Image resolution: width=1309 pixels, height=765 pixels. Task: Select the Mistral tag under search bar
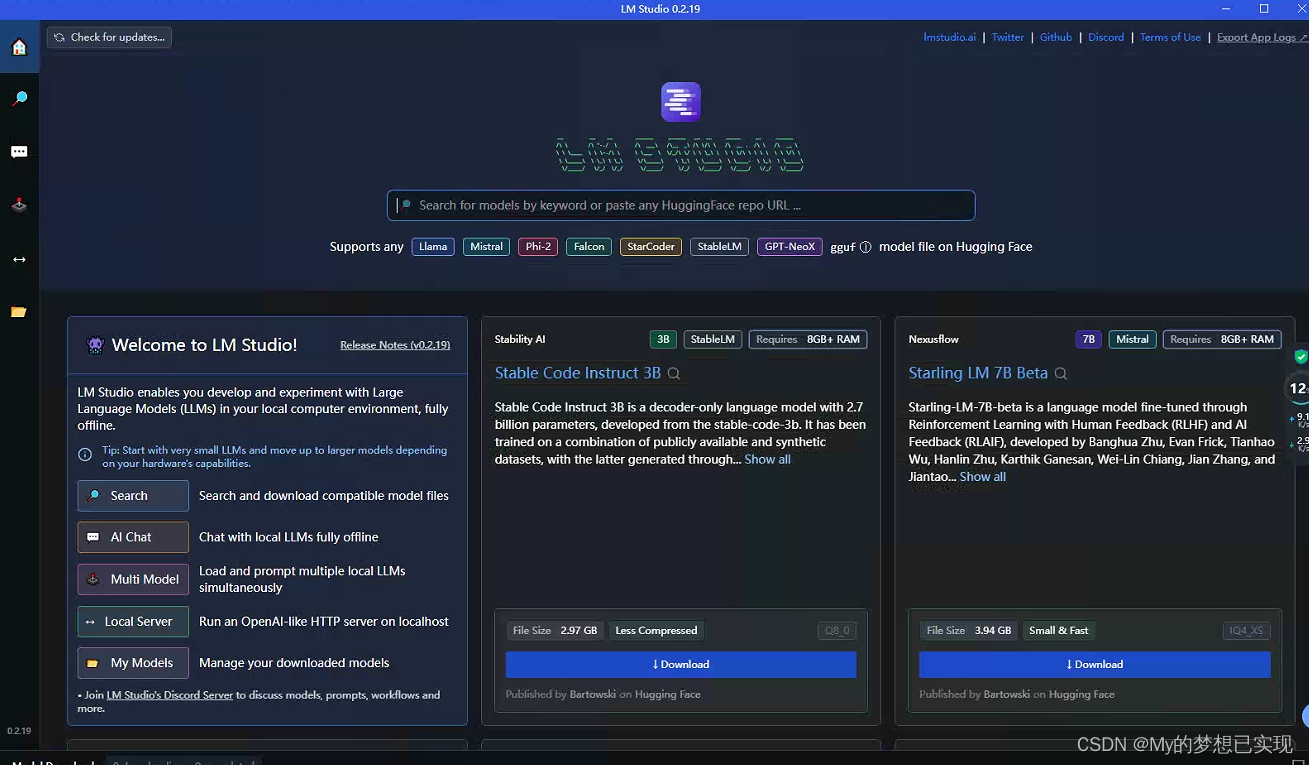(487, 247)
